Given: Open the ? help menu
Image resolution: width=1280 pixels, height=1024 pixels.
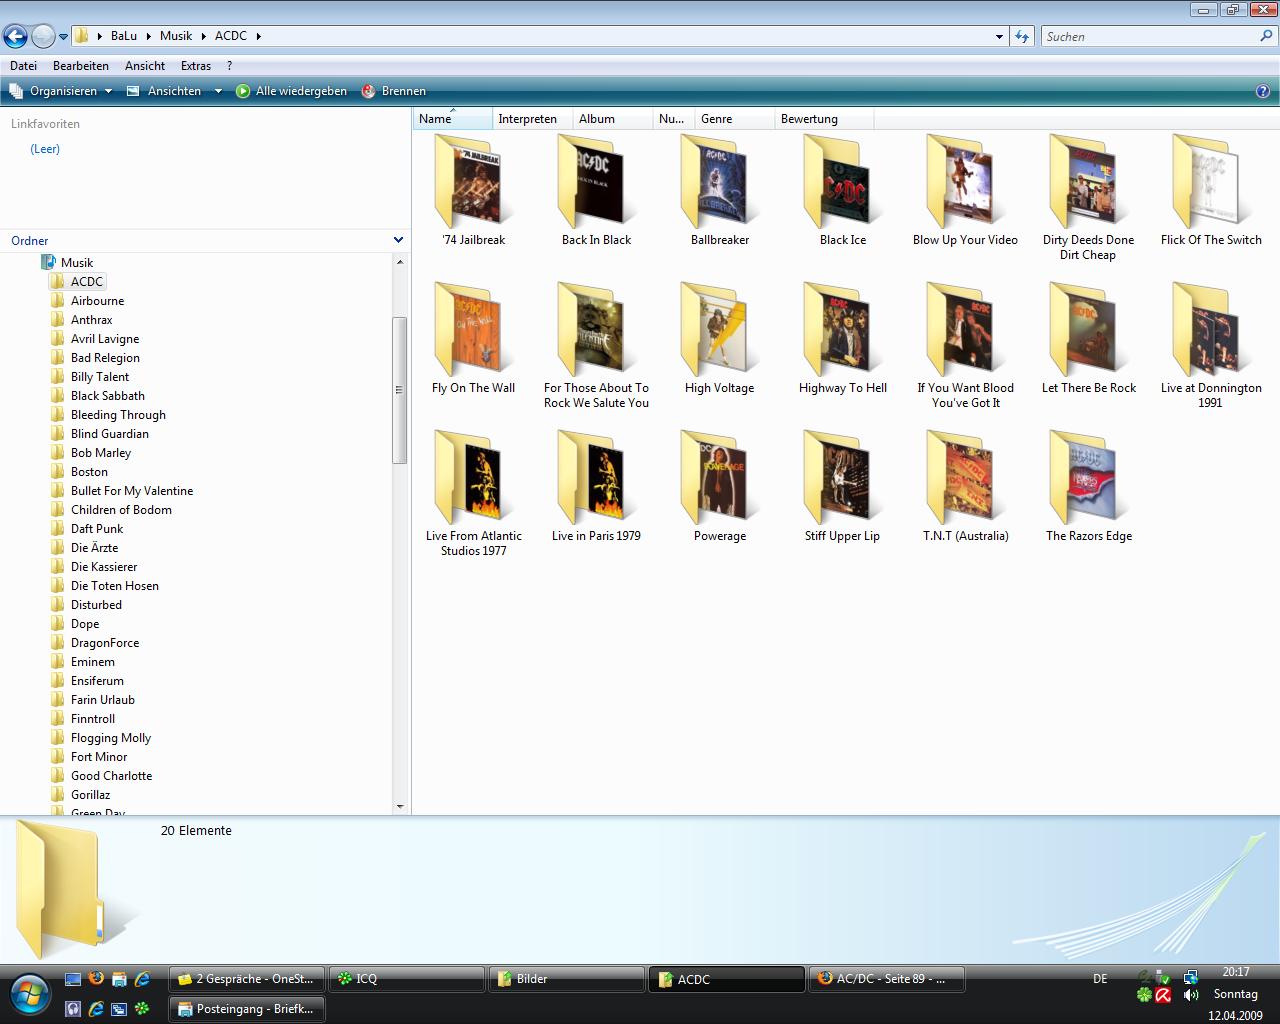Looking at the screenshot, I should pyautogui.click(x=229, y=66).
